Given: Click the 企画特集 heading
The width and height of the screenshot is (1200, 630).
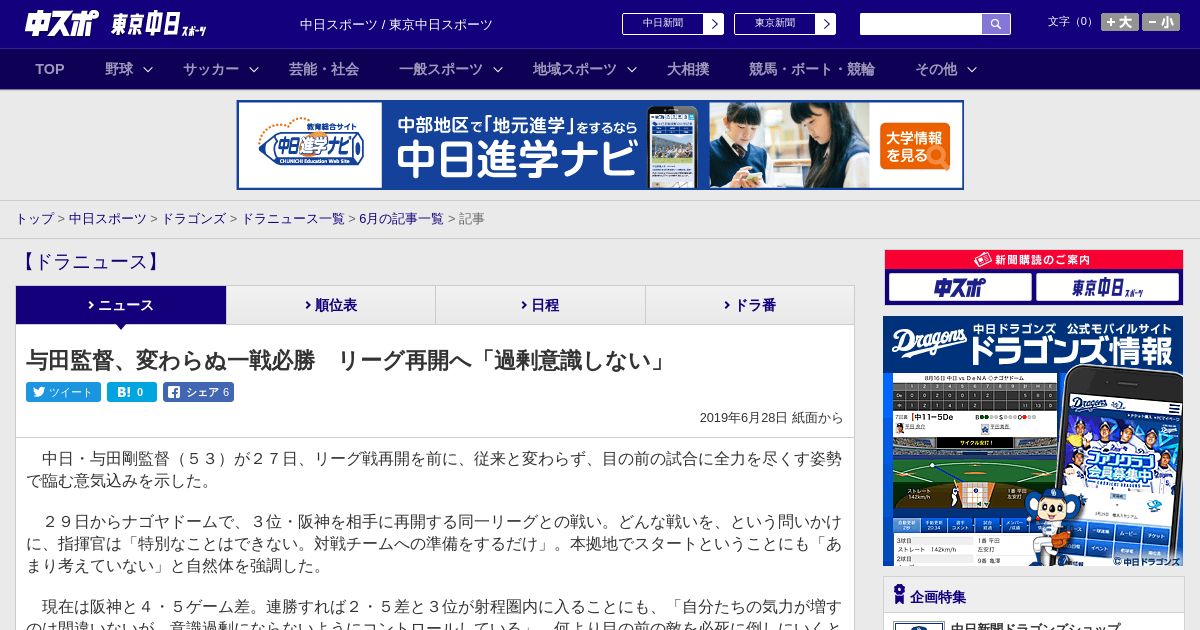Looking at the screenshot, I should point(938,597).
